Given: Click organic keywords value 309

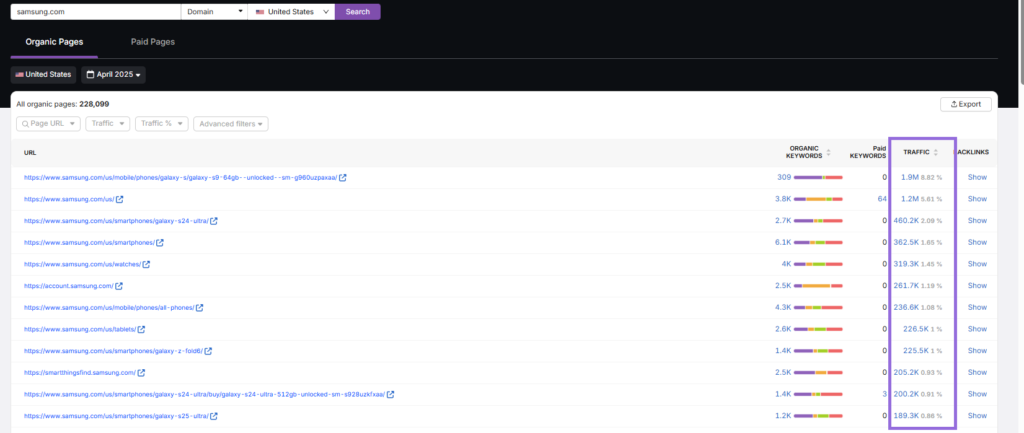Looking at the screenshot, I should [x=784, y=177].
